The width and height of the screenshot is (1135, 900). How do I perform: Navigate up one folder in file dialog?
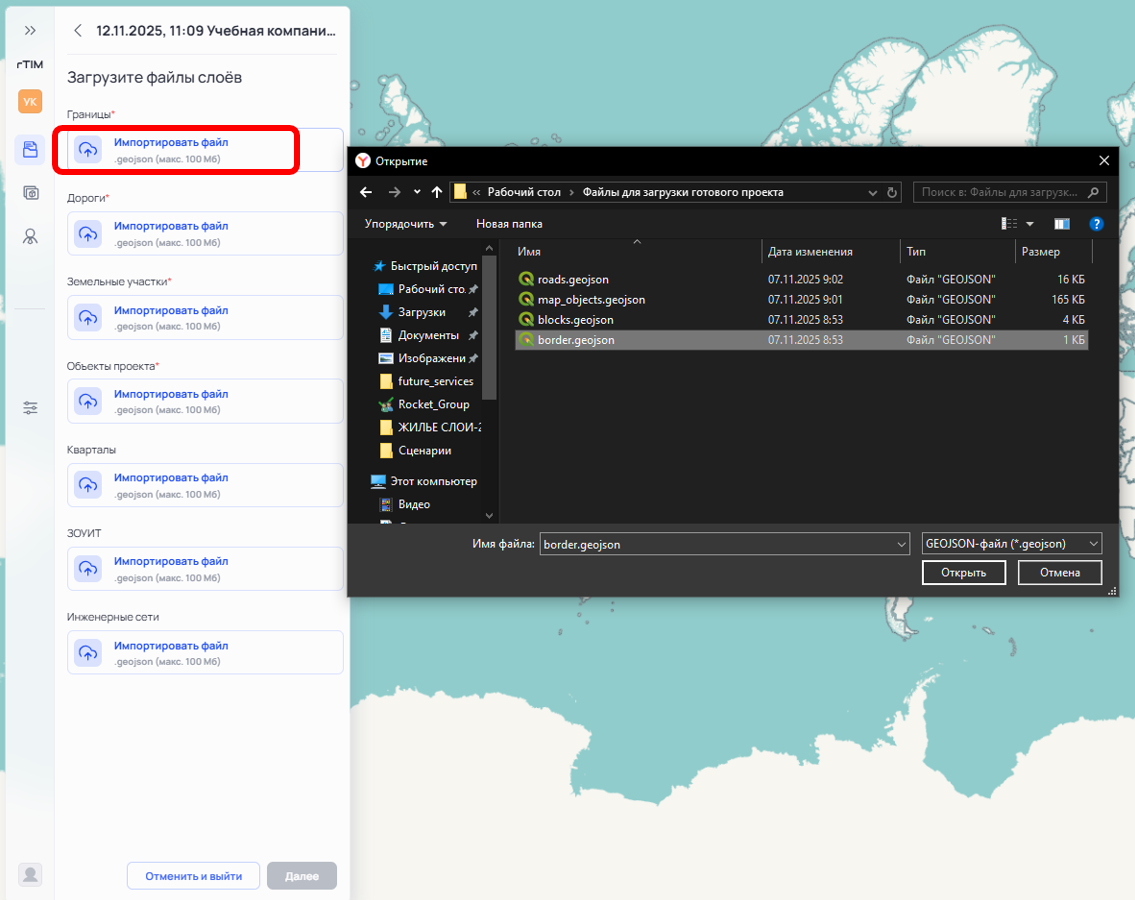coord(436,192)
